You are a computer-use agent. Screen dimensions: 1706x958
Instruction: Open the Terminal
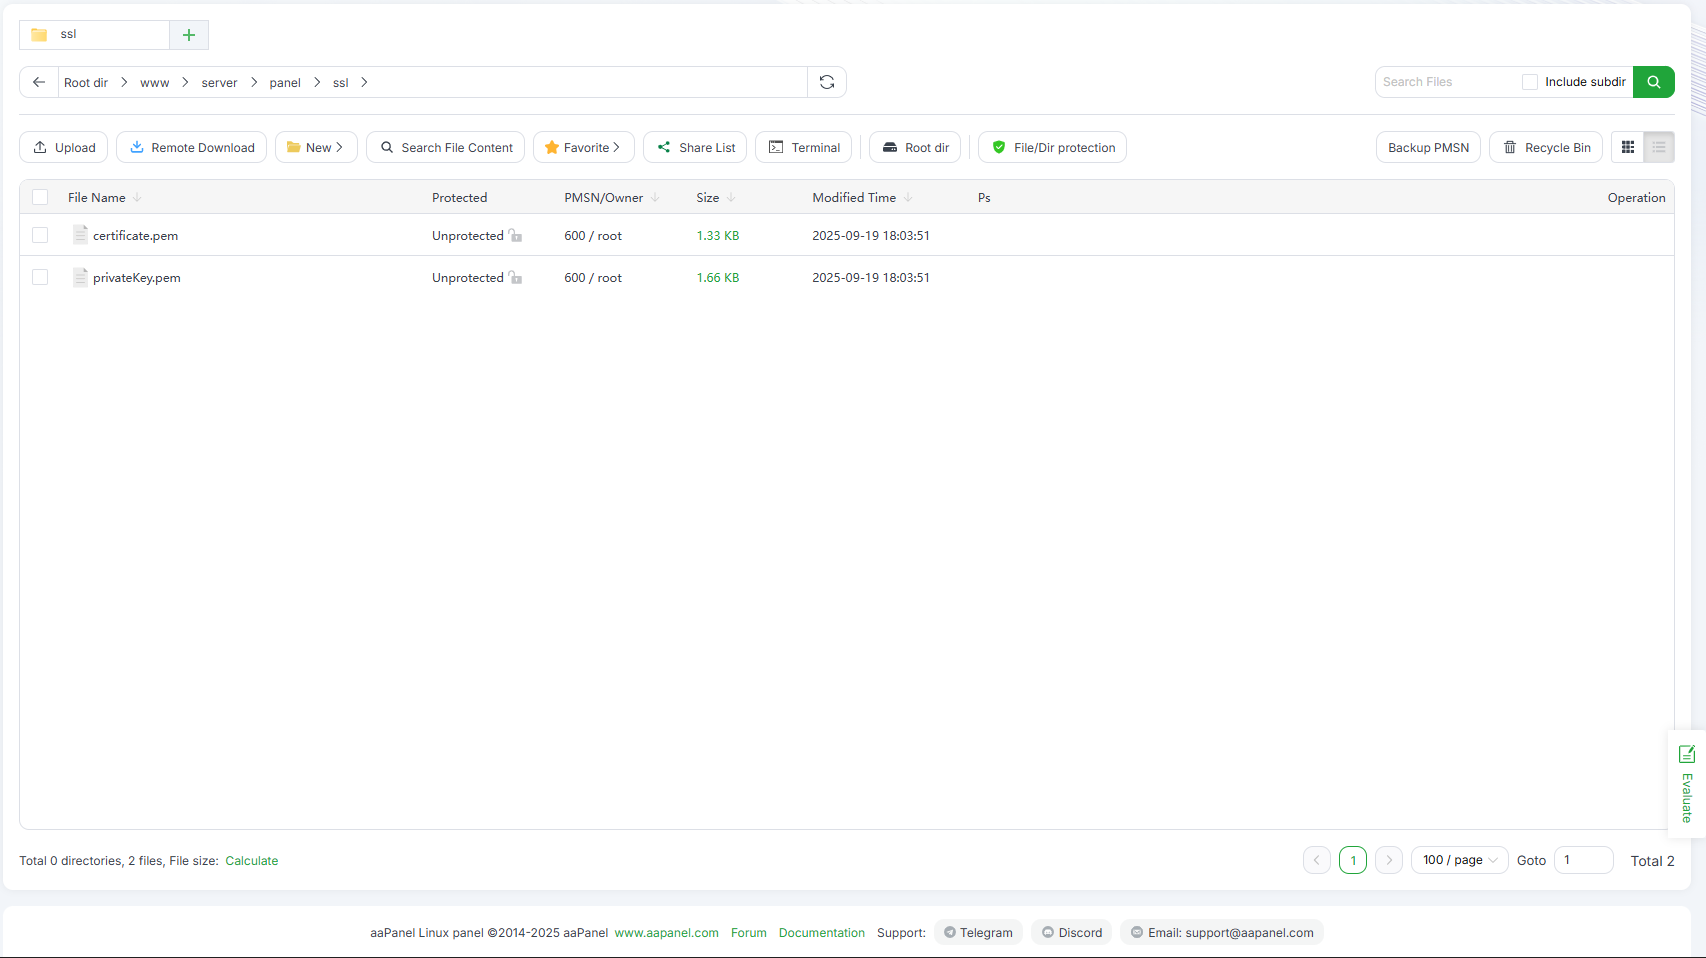pyautogui.click(x=804, y=147)
